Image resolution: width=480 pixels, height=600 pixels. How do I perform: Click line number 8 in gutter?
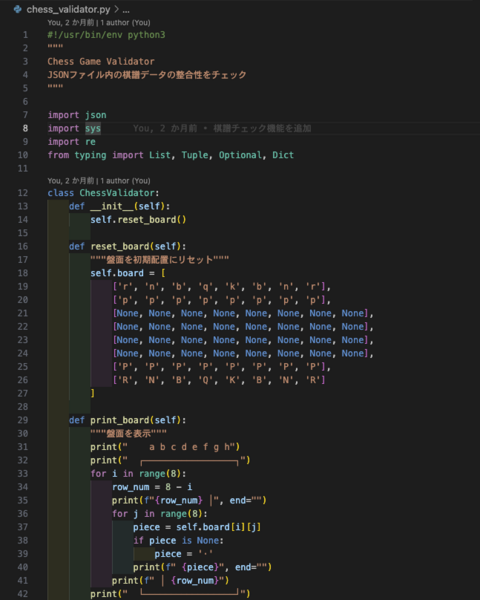pos(25,129)
